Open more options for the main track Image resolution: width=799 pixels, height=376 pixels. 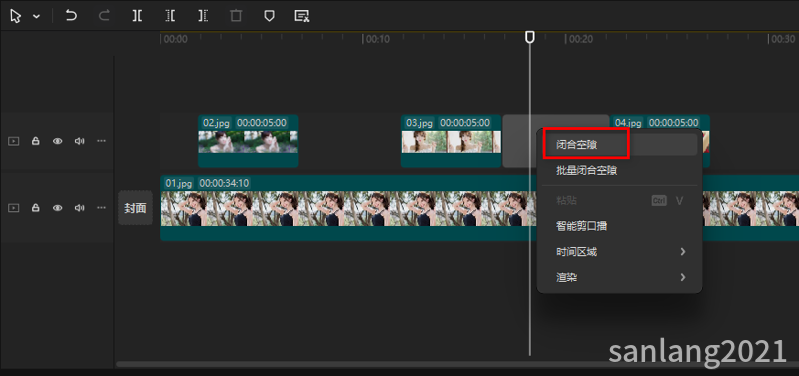click(x=101, y=207)
